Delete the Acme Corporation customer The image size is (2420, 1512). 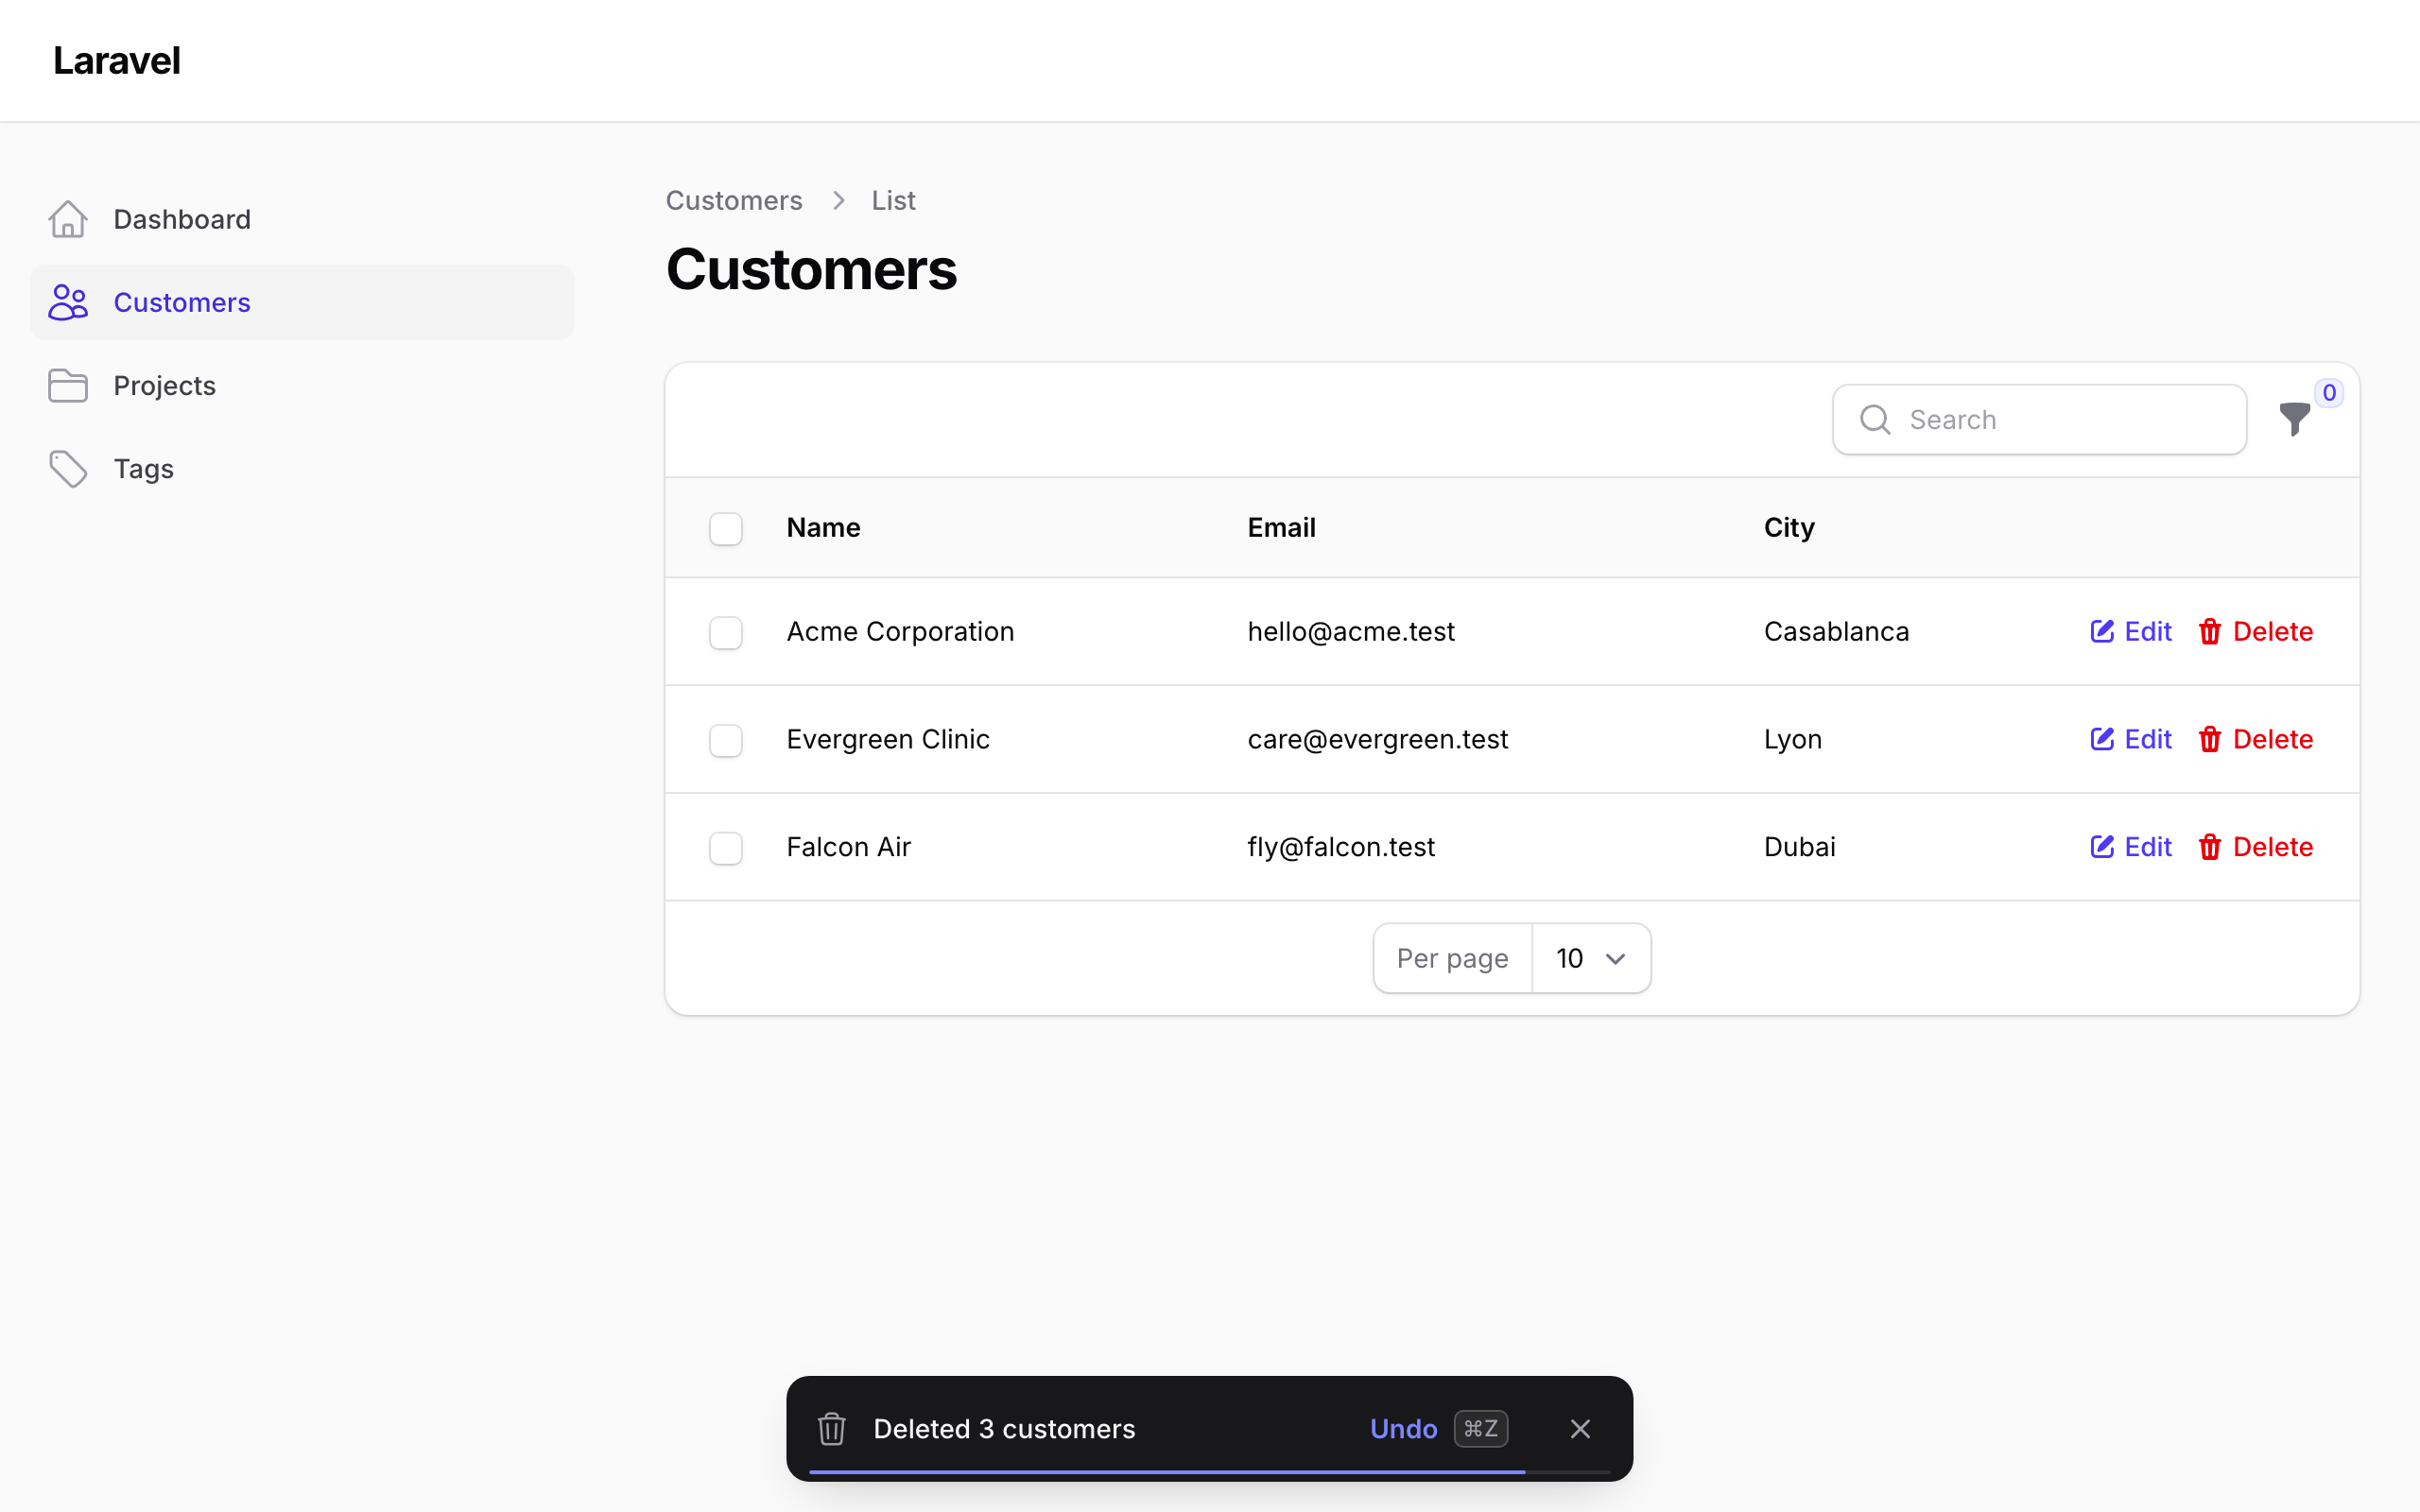(2255, 631)
